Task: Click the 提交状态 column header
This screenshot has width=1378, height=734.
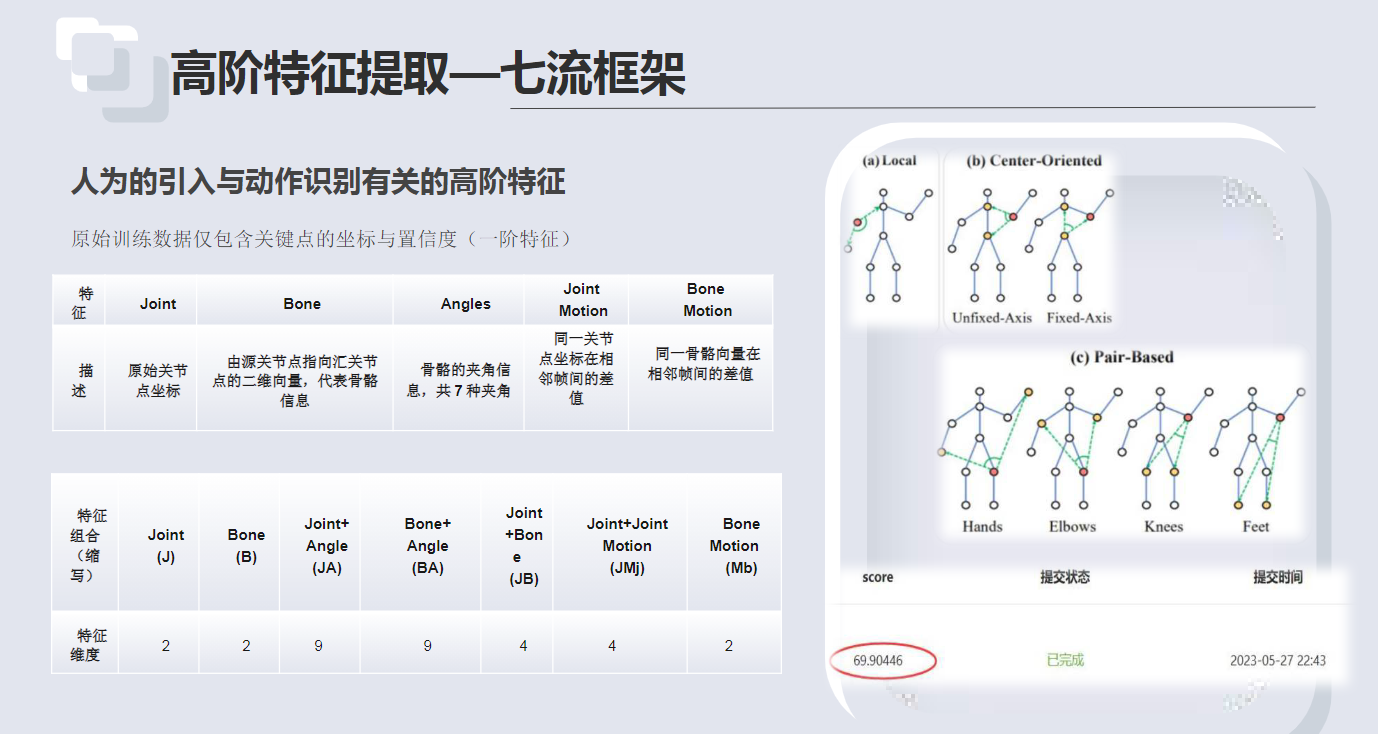Action: (1065, 577)
